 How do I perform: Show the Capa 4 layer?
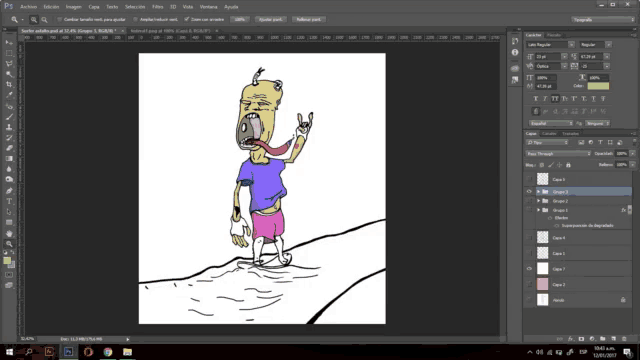529,238
